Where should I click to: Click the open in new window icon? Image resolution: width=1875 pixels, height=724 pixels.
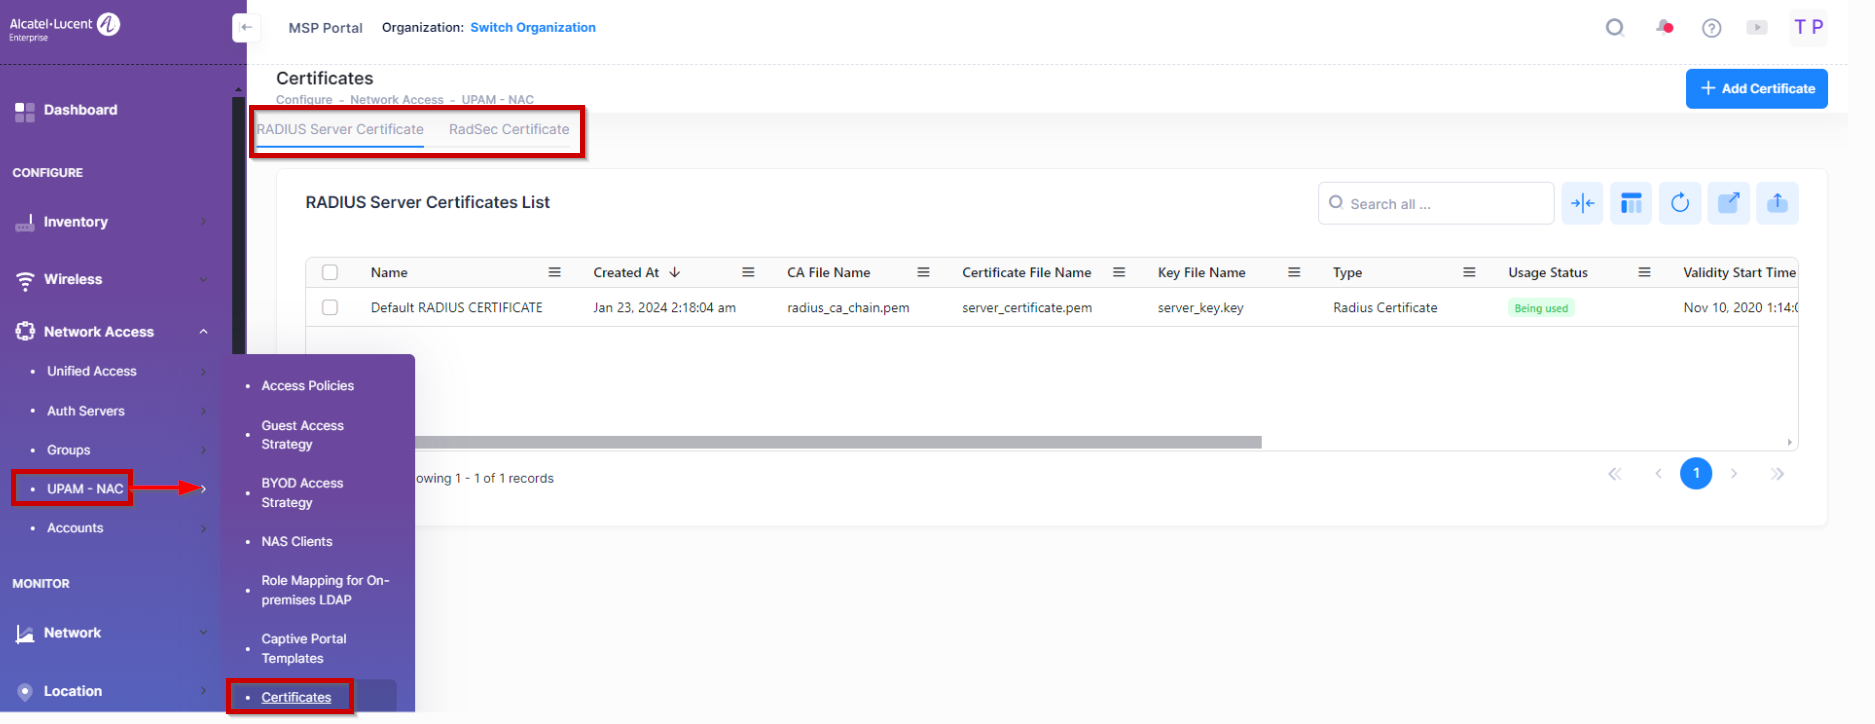[x=1729, y=203]
